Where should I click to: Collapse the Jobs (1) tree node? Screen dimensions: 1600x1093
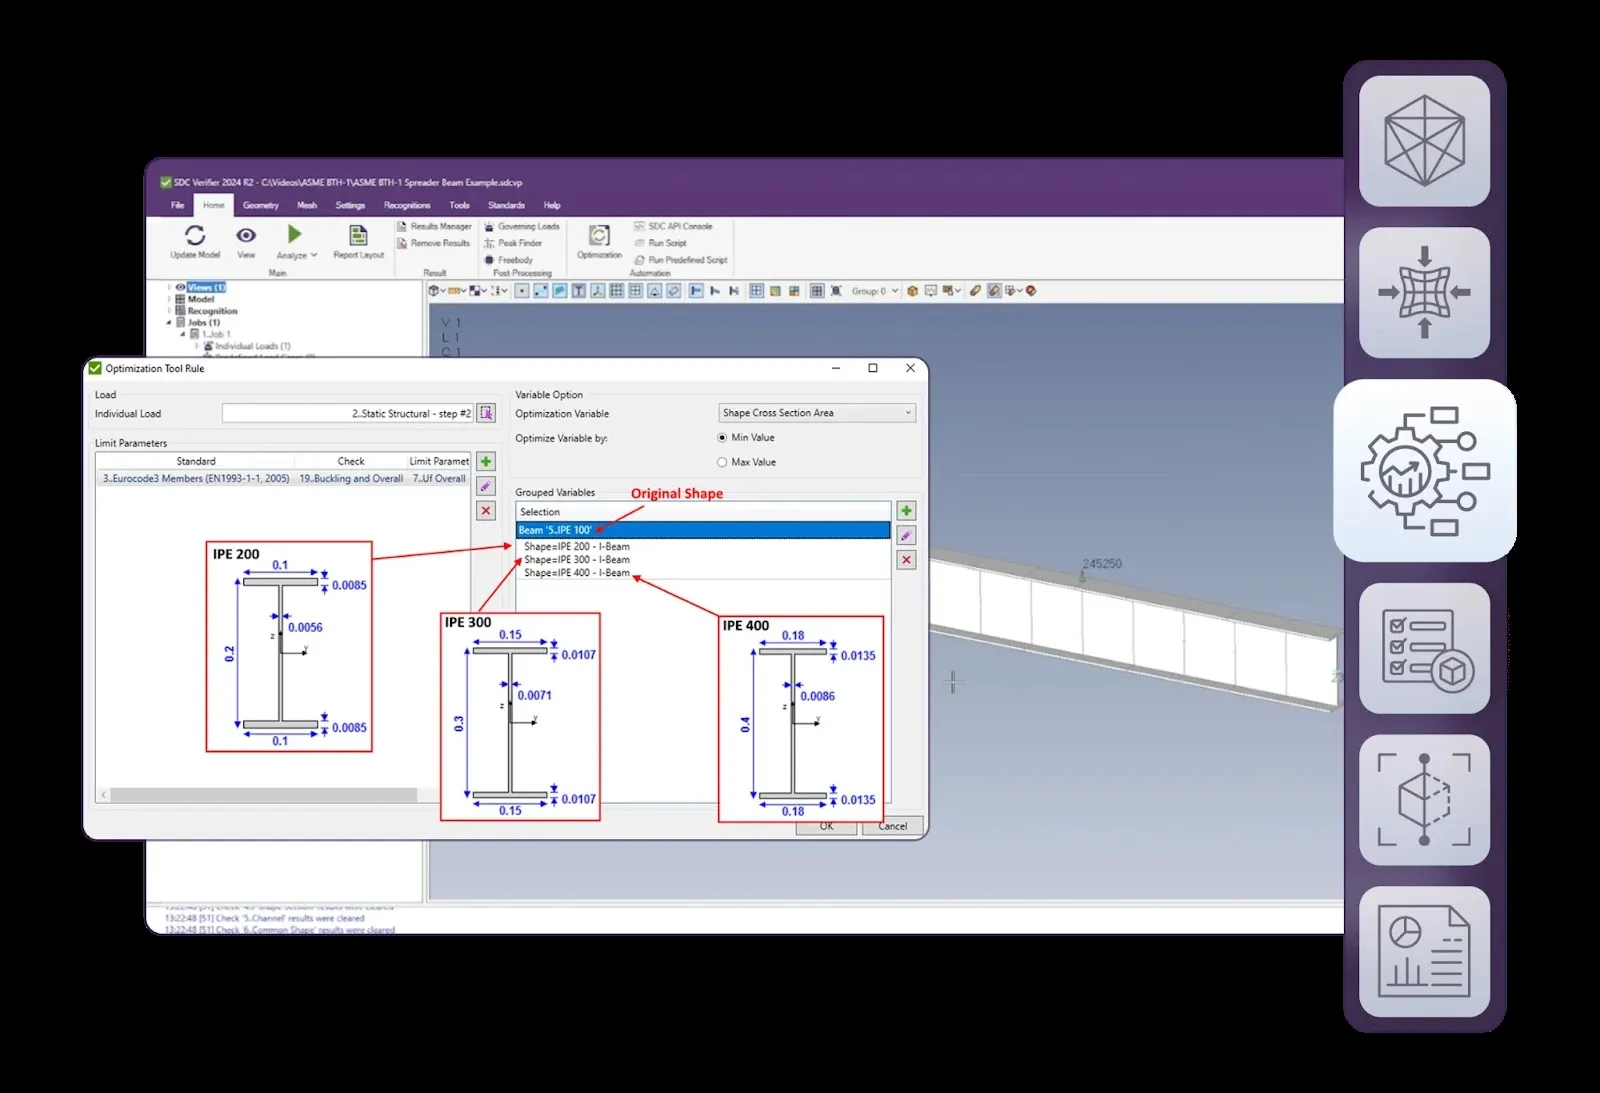point(169,323)
